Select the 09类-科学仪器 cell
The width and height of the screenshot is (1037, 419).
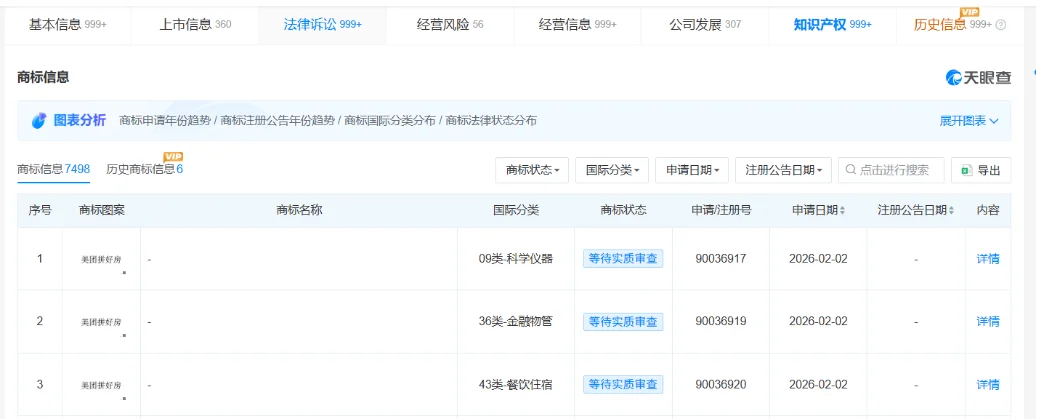point(516,259)
